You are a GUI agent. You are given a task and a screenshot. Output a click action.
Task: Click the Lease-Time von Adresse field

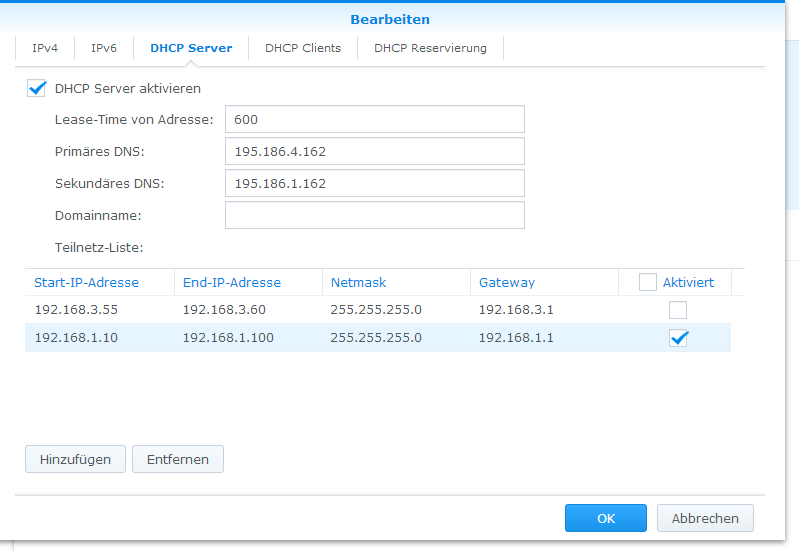click(x=374, y=120)
